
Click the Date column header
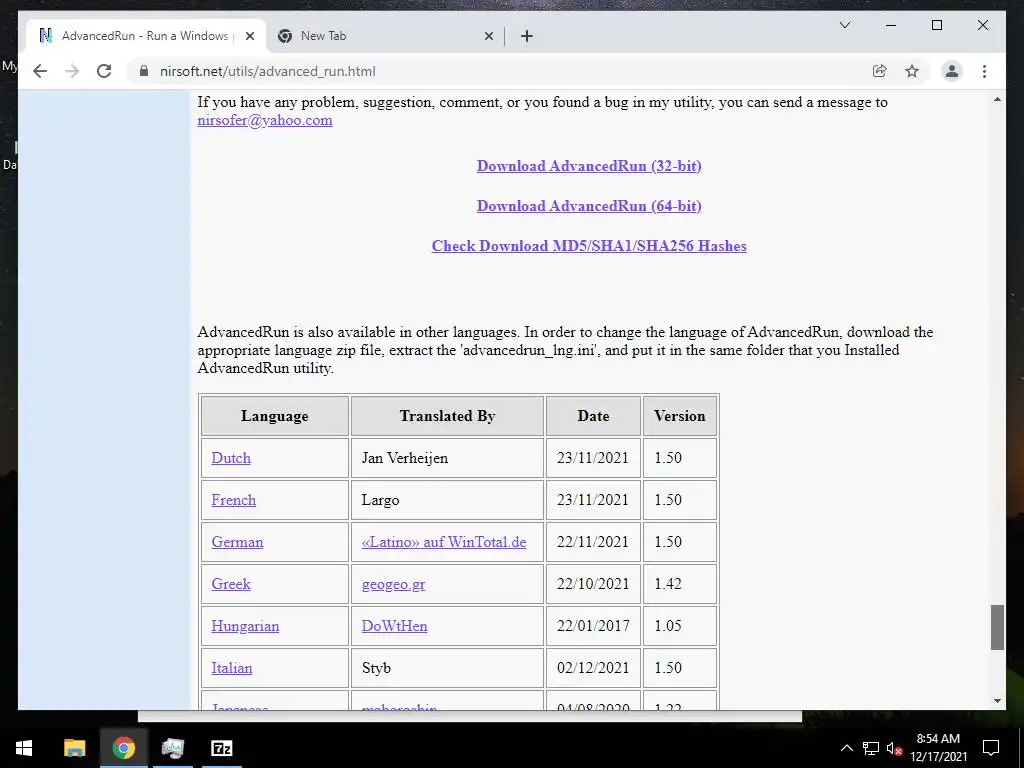(x=593, y=416)
